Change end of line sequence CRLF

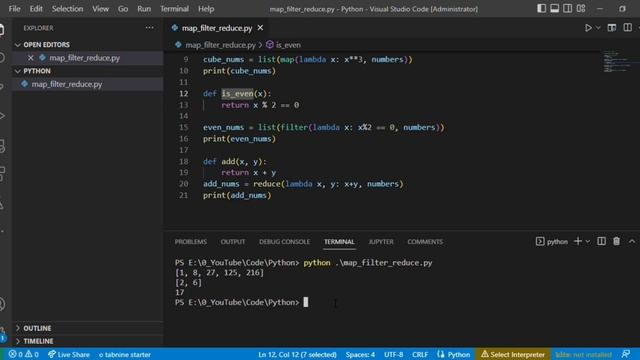(x=420, y=354)
